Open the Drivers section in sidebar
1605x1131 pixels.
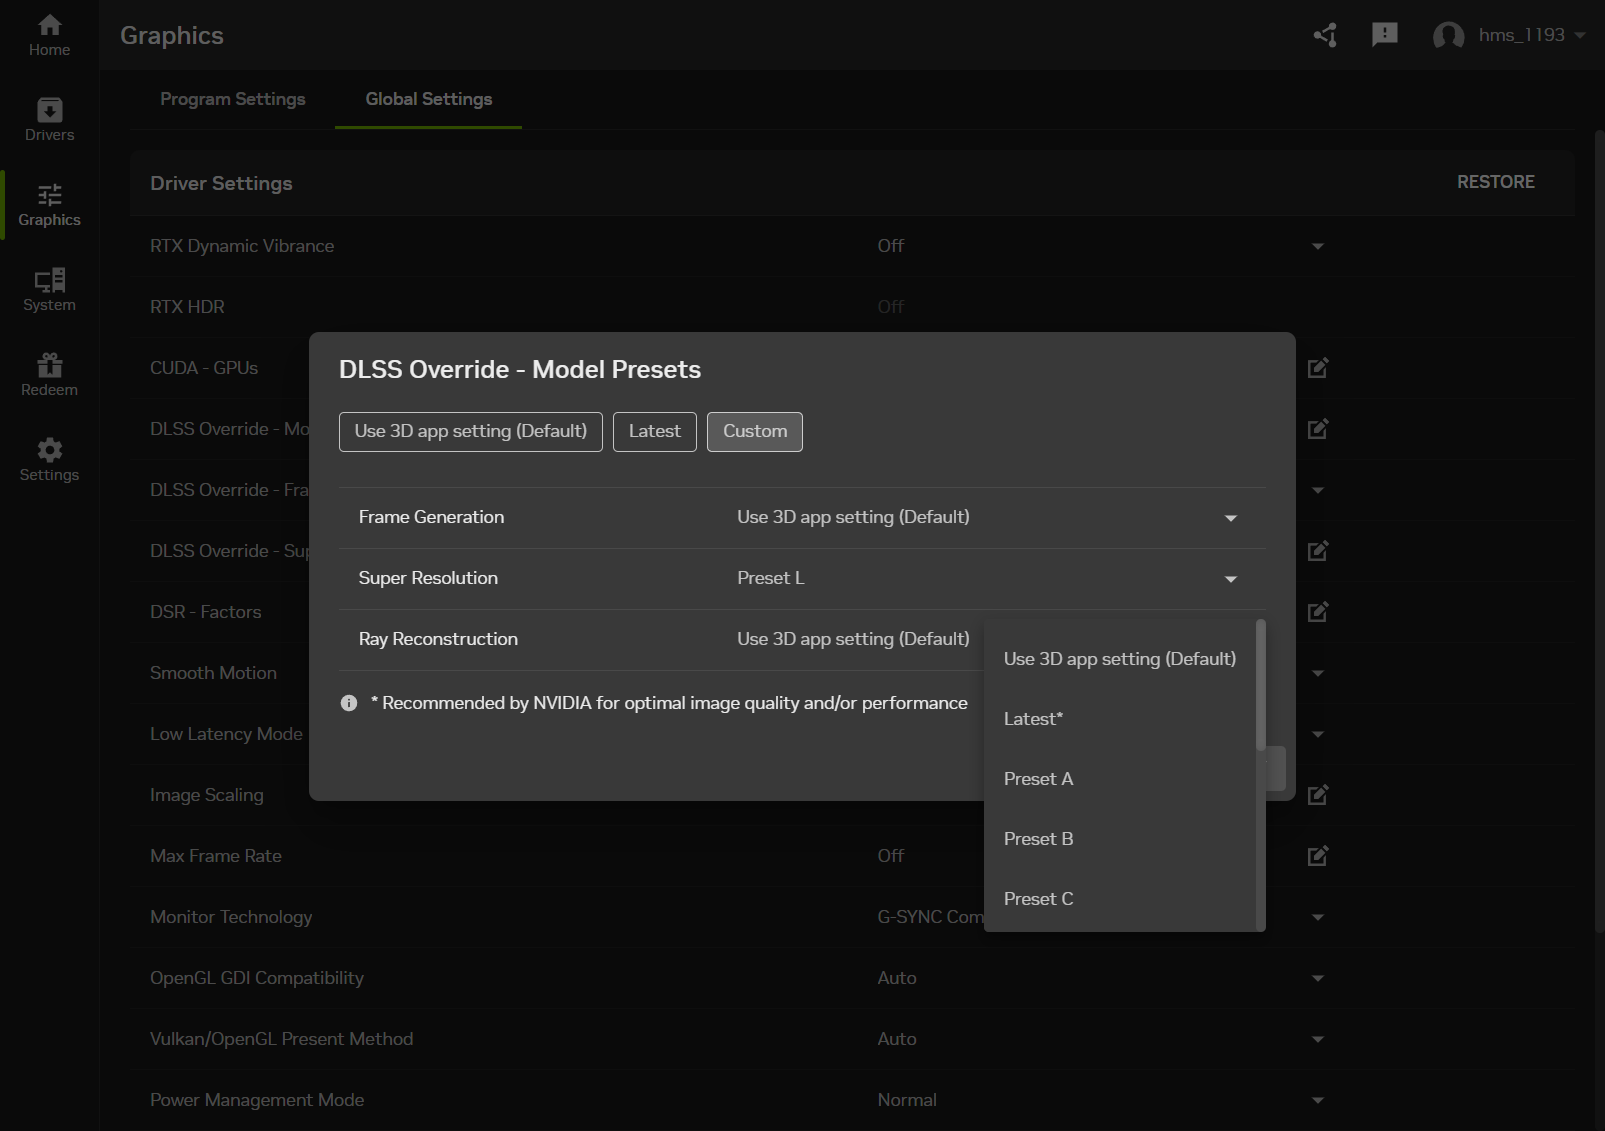pyautogui.click(x=49, y=119)
